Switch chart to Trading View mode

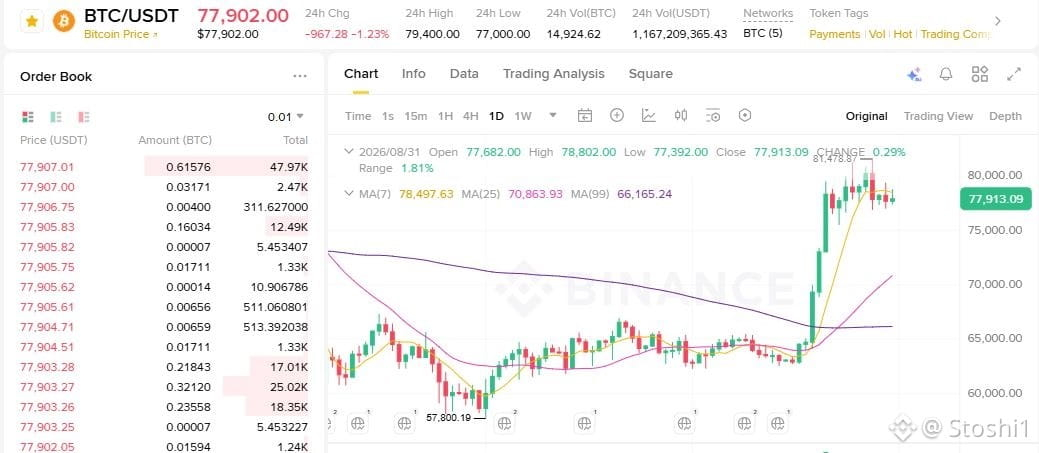(938, 116)
